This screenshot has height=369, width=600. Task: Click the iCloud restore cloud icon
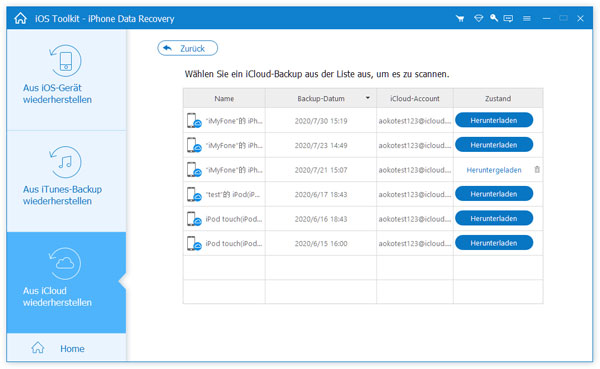pos(65,263)
